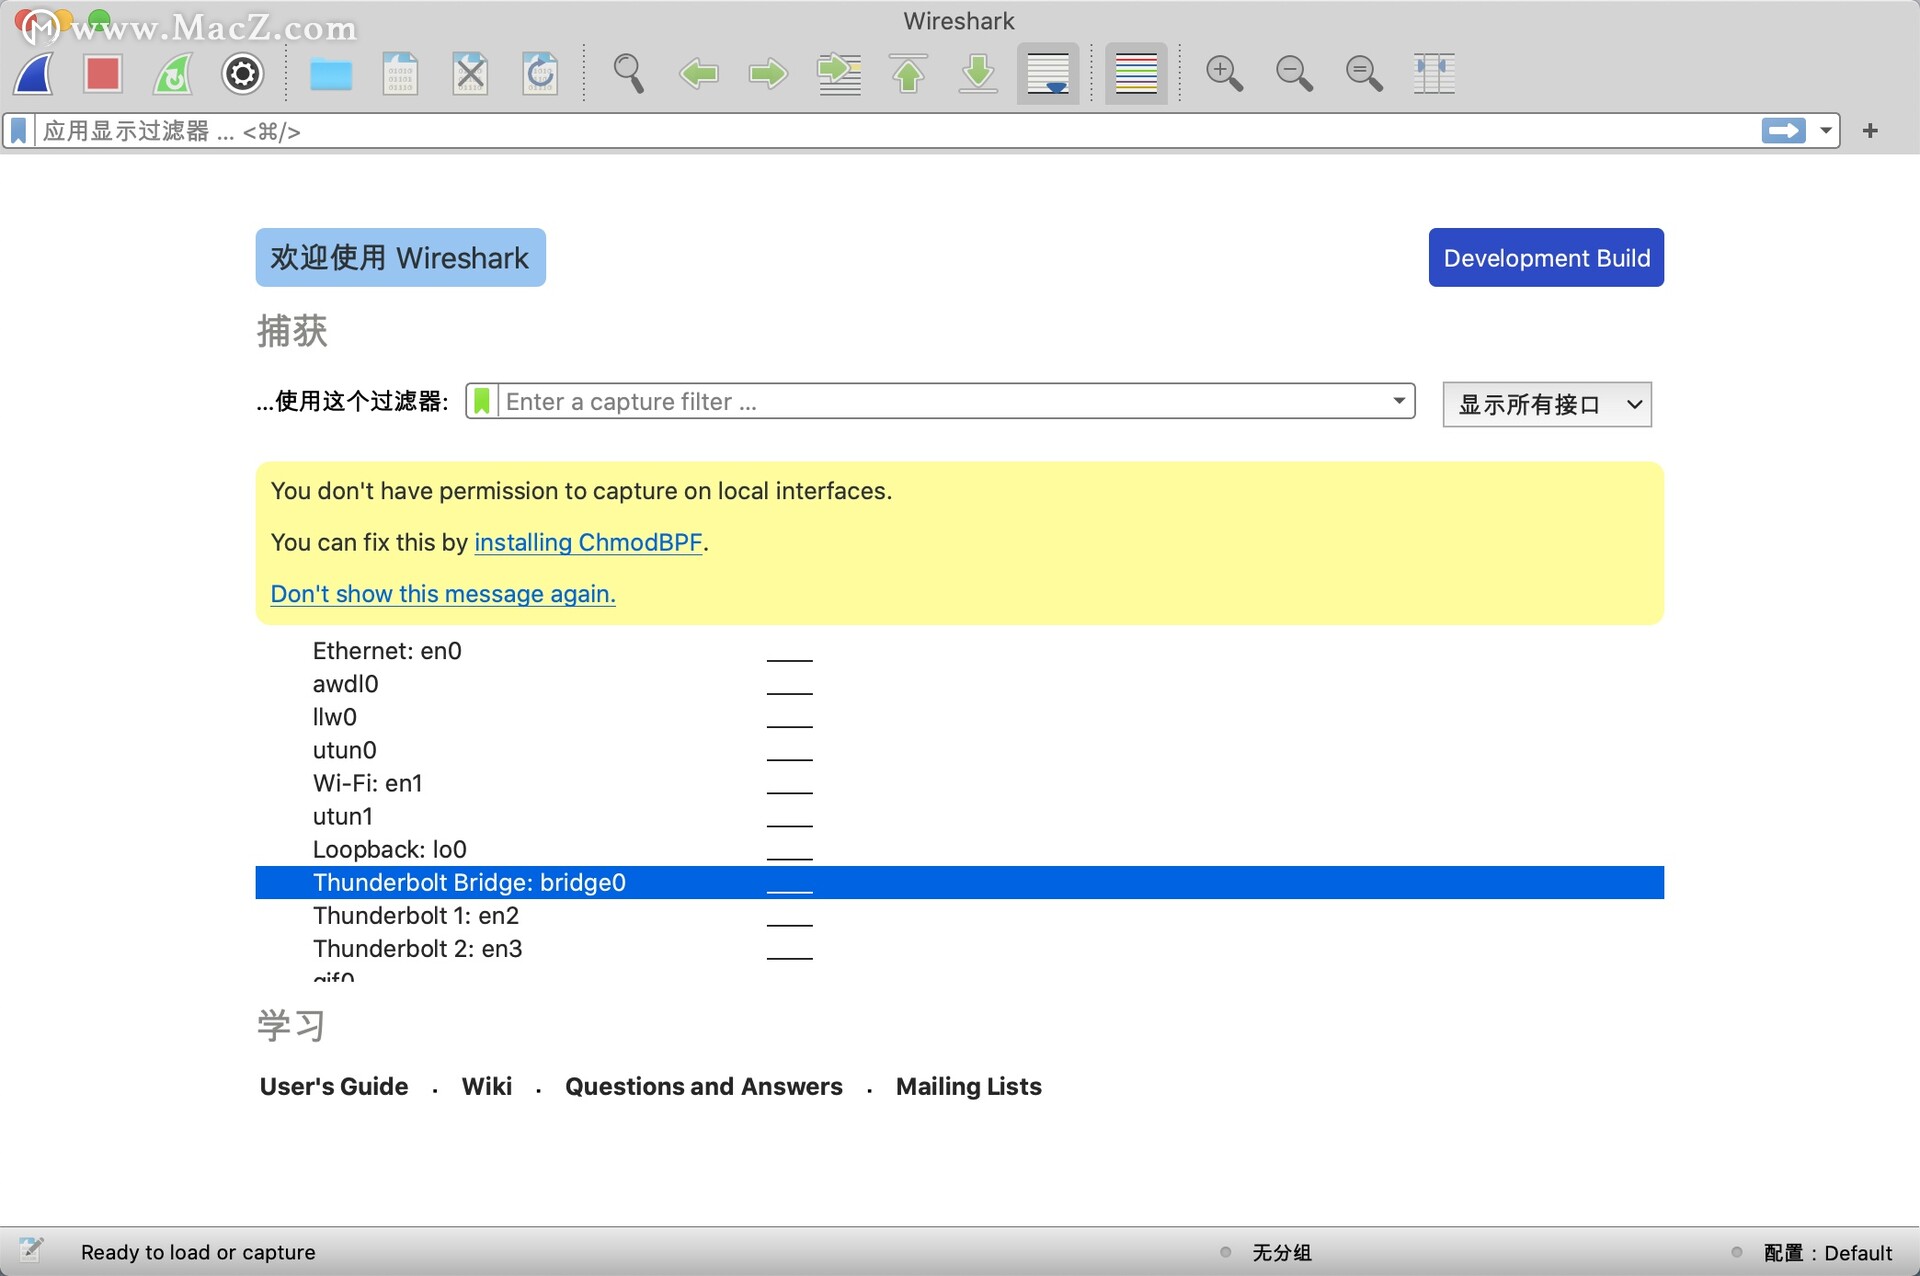Toggle auto-scroll during live capture
This screenshot has width=1920, height=1276.
coord(1048,74)
